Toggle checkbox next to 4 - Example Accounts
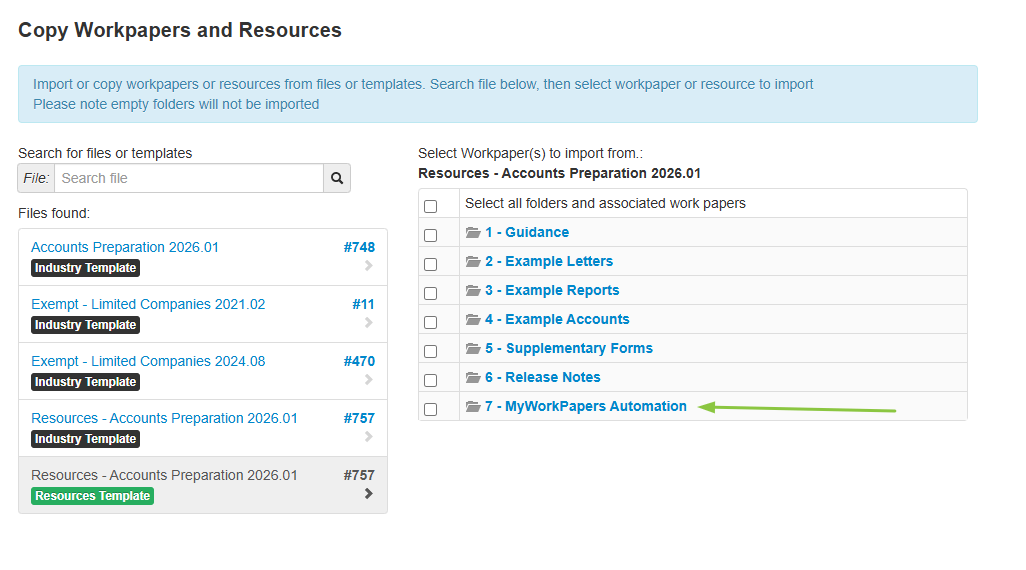The image size is (1026, 570). point(431,322)
